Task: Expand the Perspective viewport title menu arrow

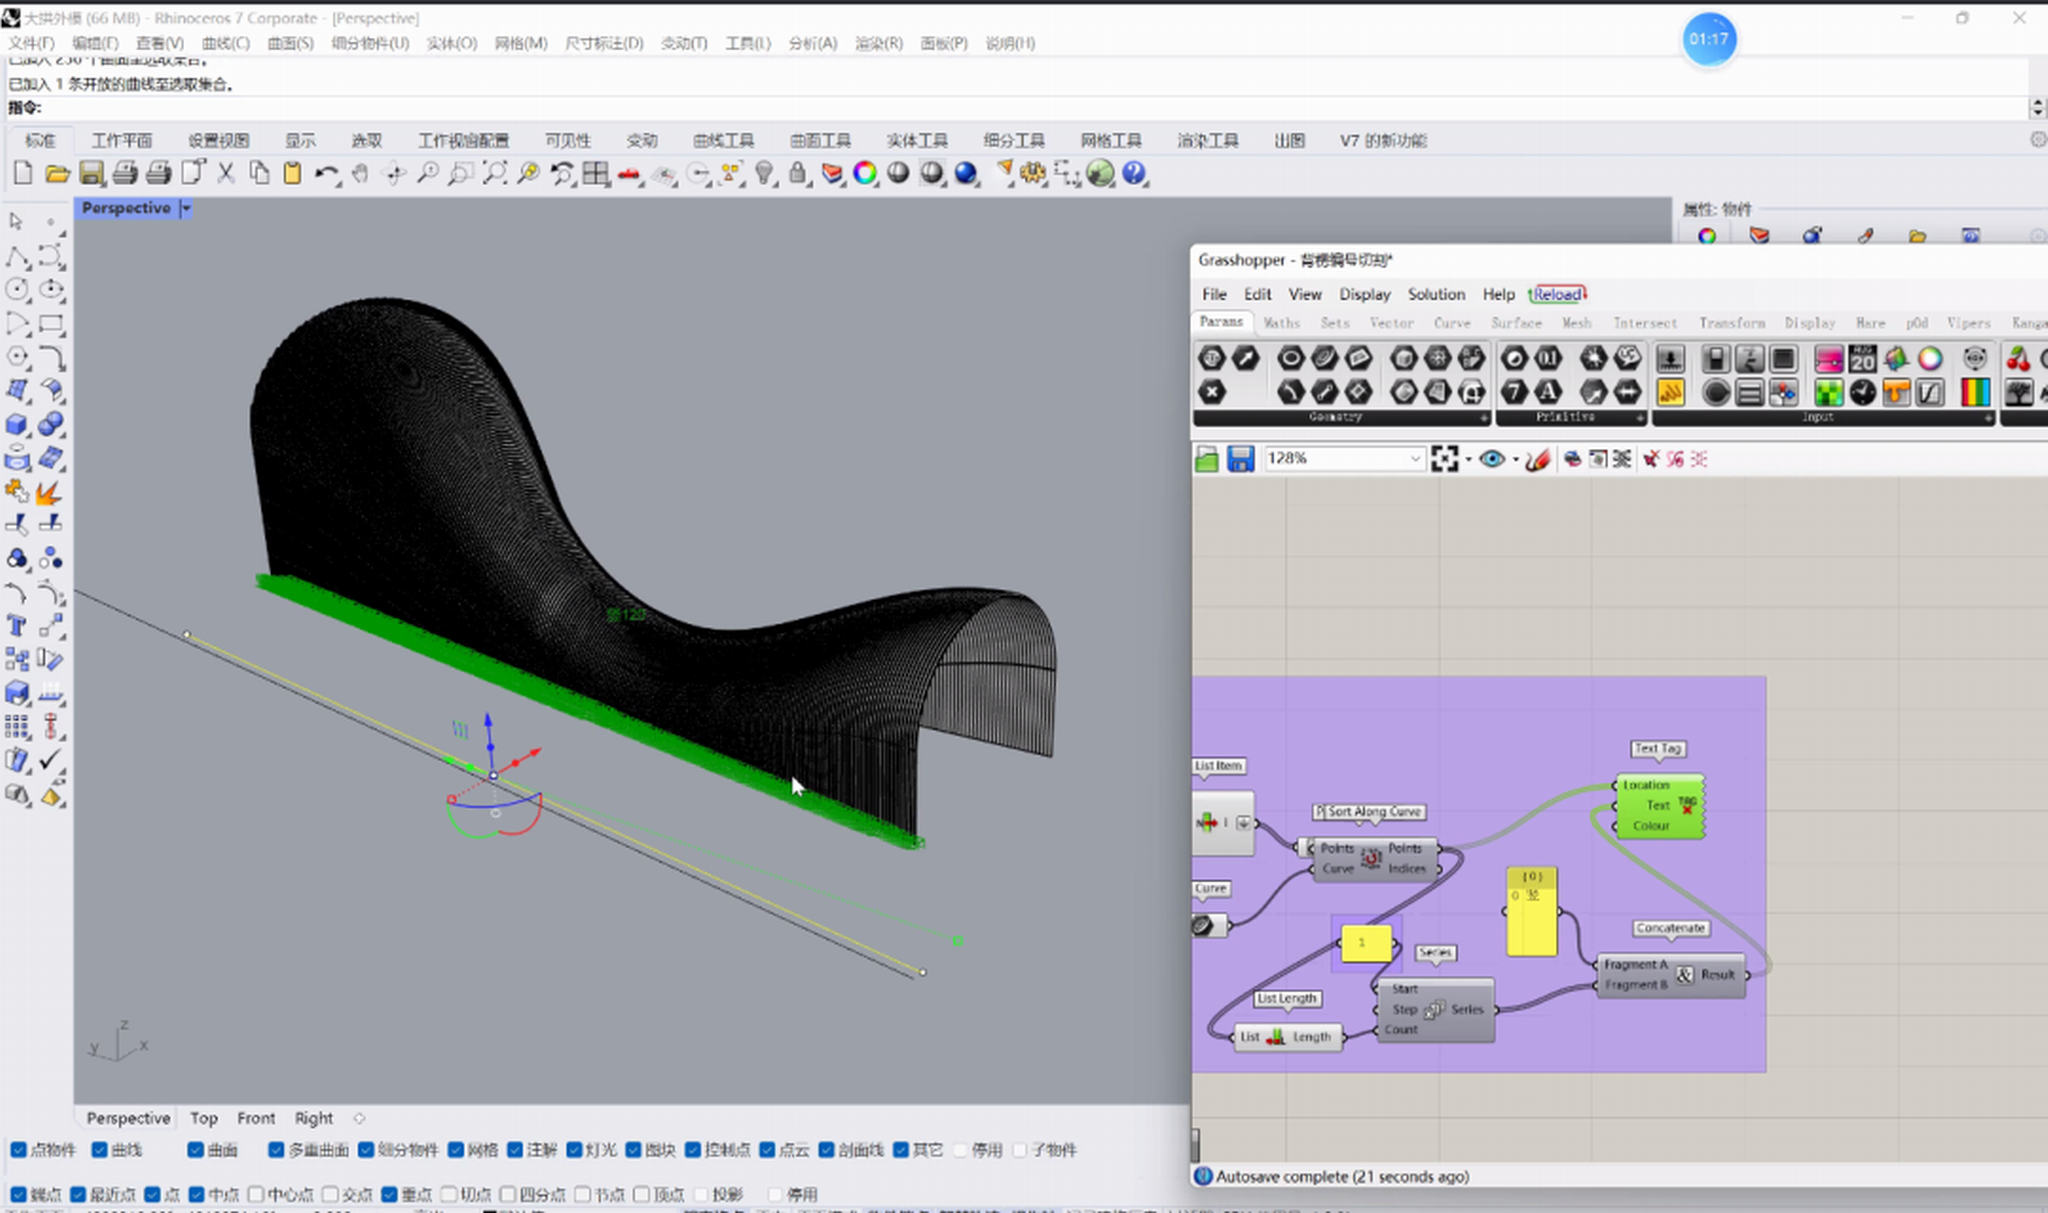Action: pyautogui.click(x=186, y=208)
